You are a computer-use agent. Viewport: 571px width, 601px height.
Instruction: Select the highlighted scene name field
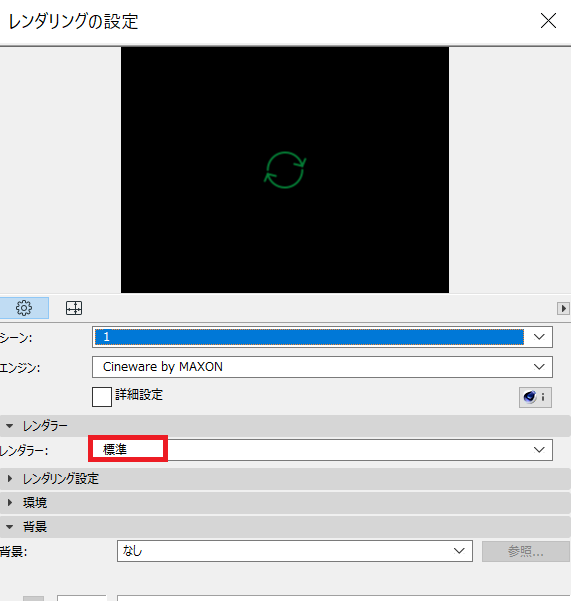(x=309, y=337)
